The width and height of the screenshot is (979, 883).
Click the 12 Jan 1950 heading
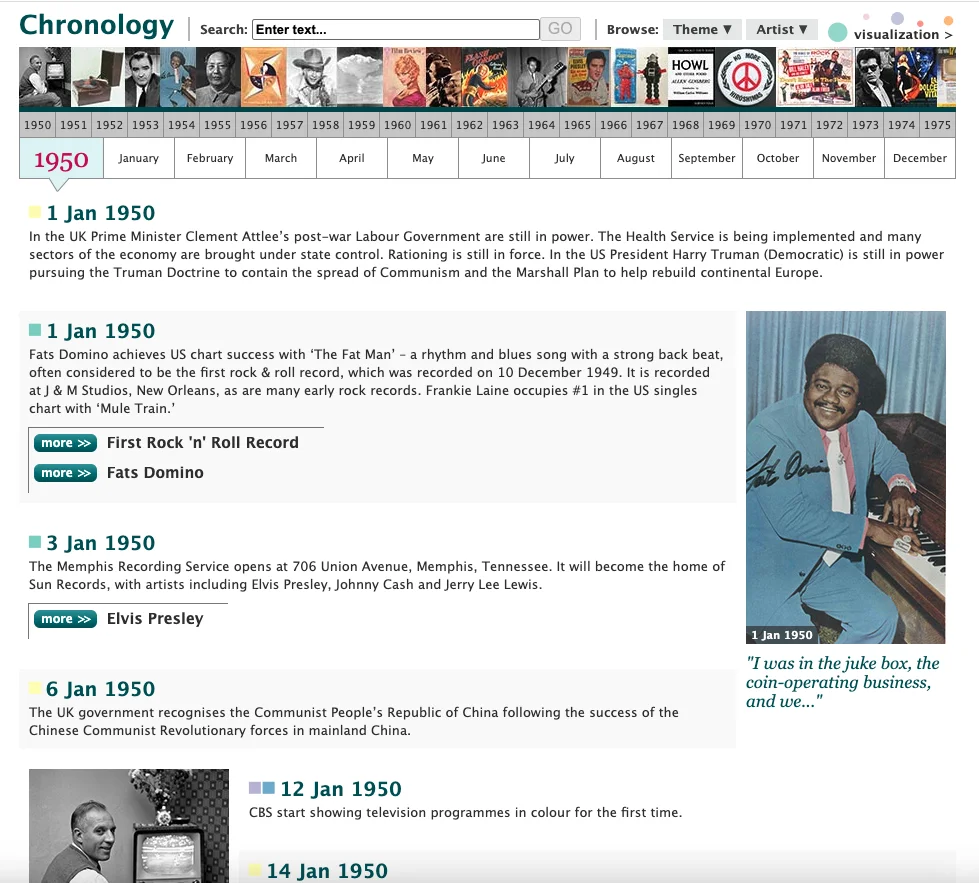click(341, 789)
